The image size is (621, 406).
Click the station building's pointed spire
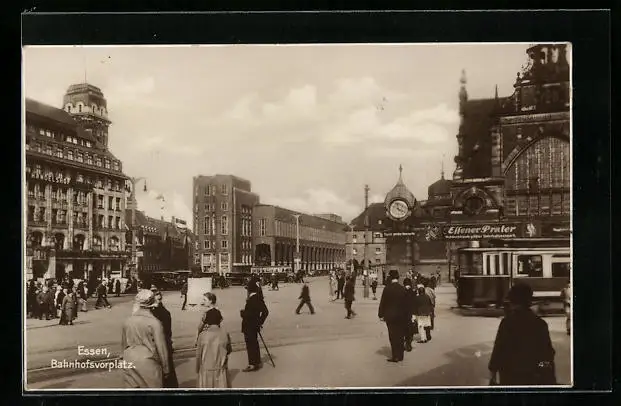pyautogui.click(x=463, y=90)
